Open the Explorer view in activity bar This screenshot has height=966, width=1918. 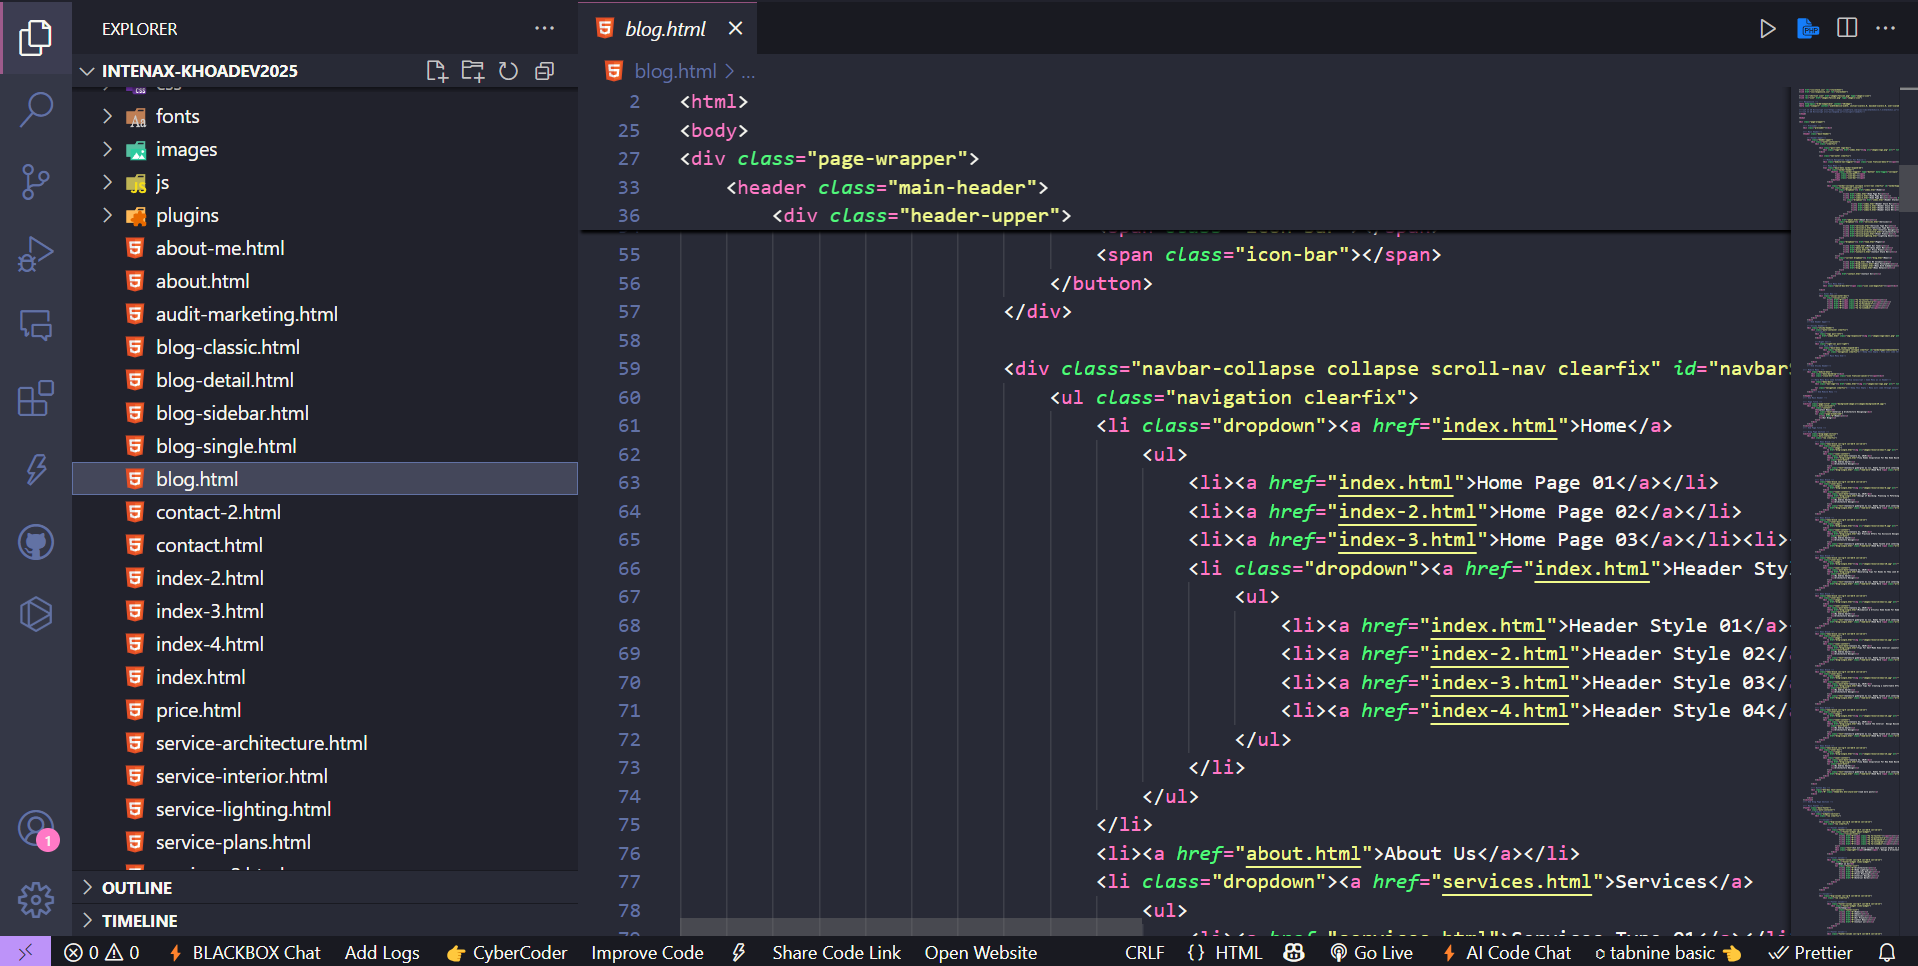pyautogui.click(x=36, y=38)
